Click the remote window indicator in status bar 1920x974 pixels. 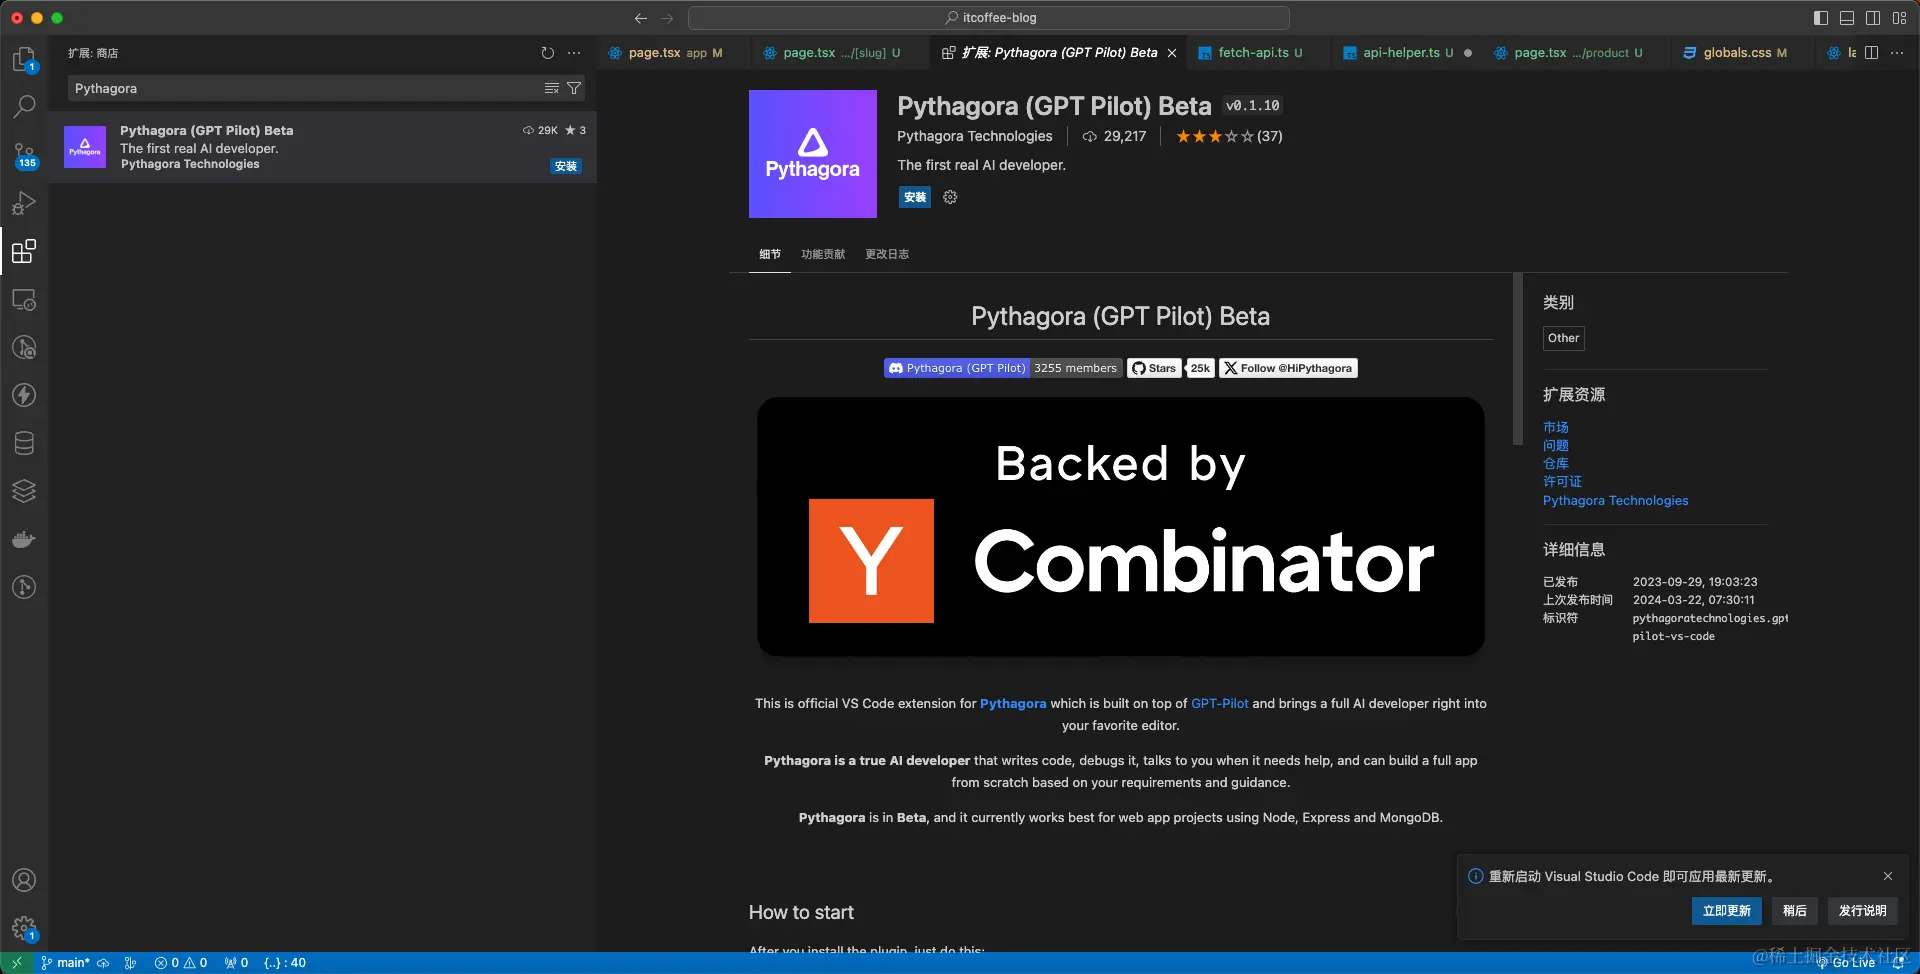click(17, 963)
